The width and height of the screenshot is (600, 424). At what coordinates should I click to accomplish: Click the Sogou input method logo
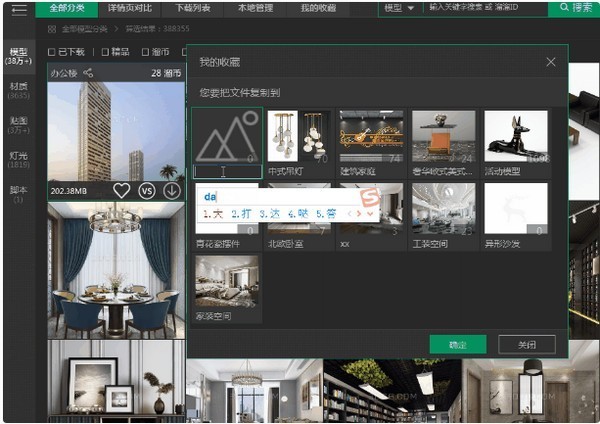(x=369, y=194)
